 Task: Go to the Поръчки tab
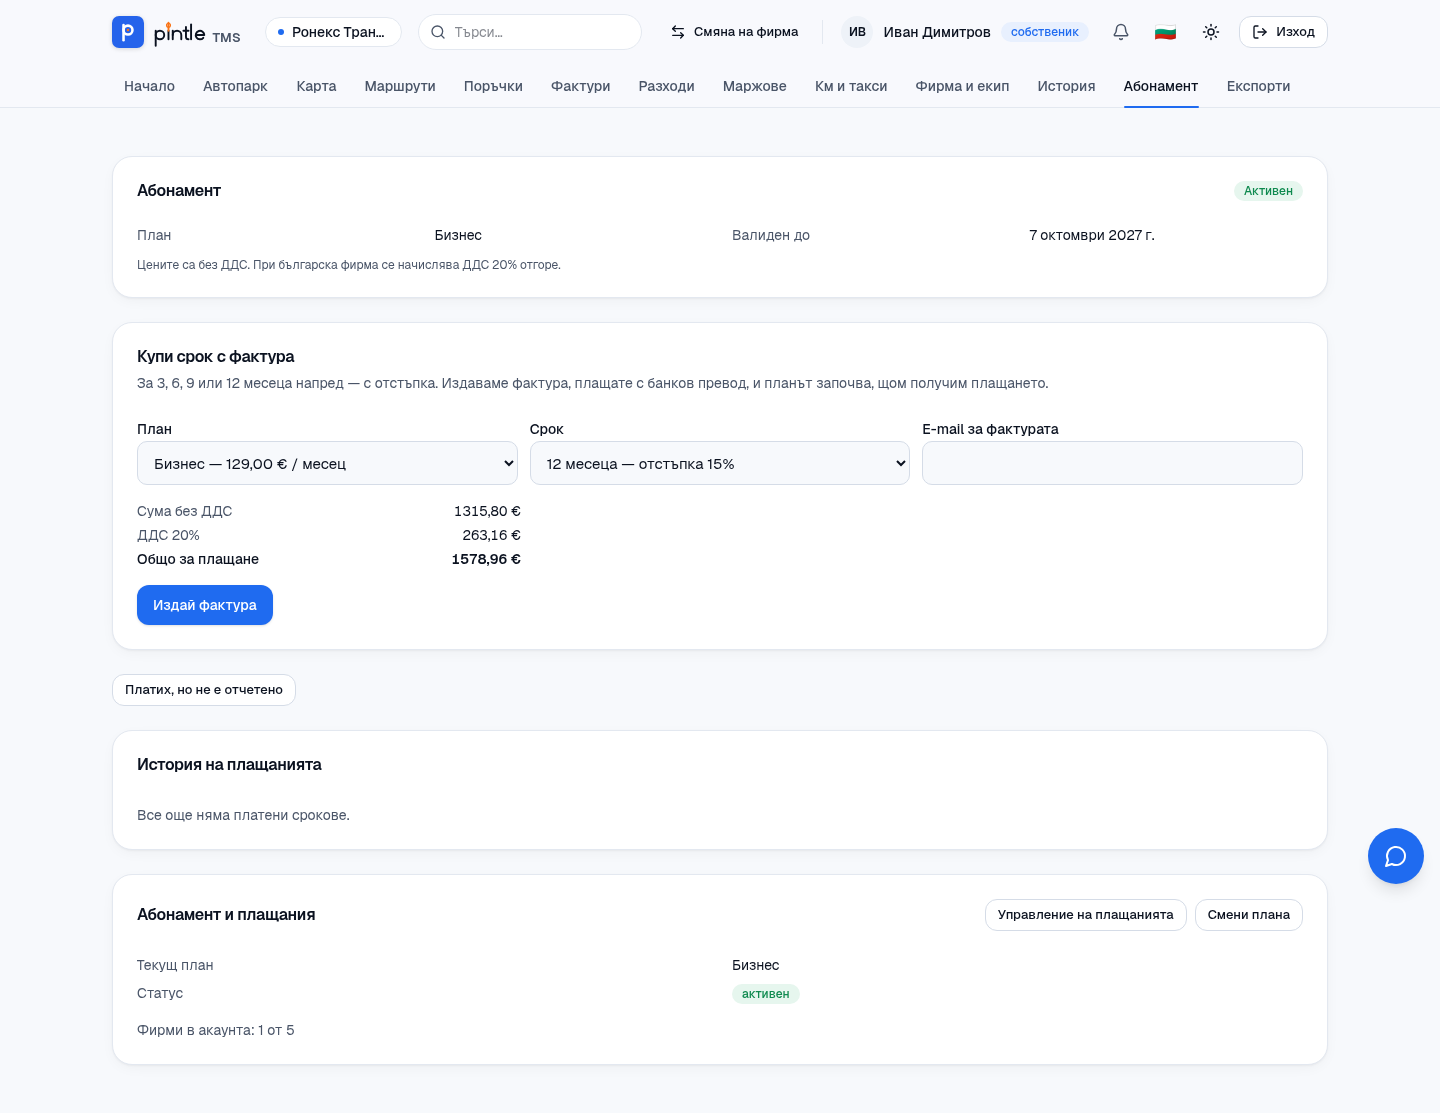(493, 86)
